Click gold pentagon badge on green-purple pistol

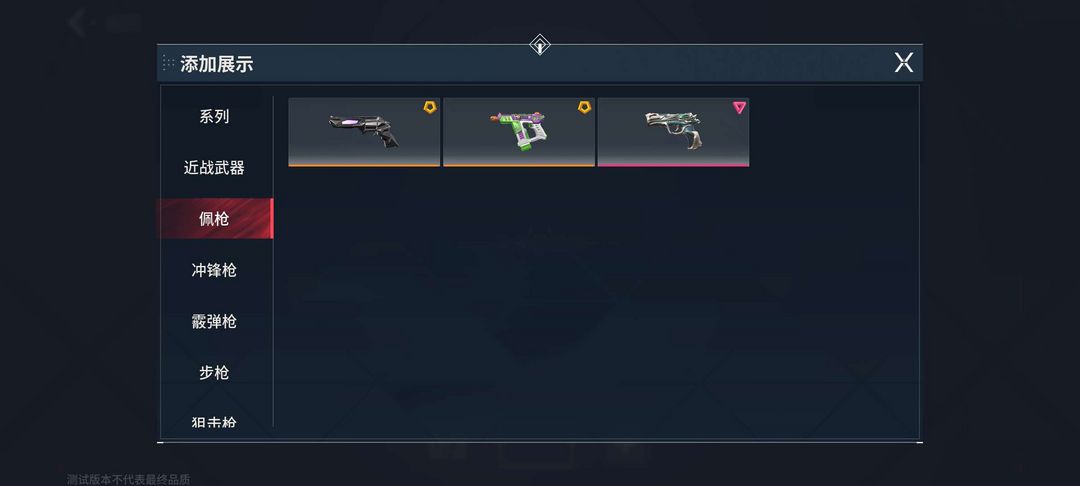click(x=584, y=107)
